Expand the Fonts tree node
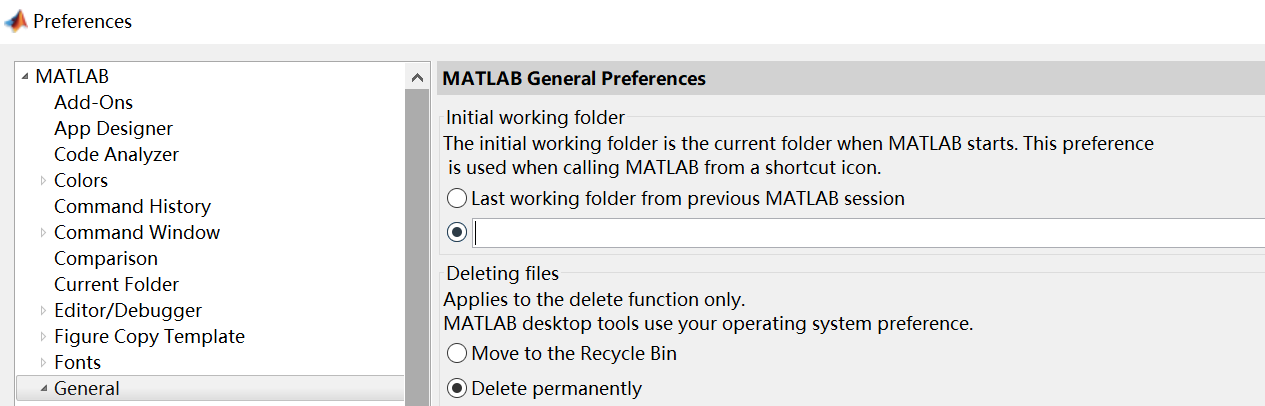The width and height of the screenshot is (1265, 406). tap(43, 363)
